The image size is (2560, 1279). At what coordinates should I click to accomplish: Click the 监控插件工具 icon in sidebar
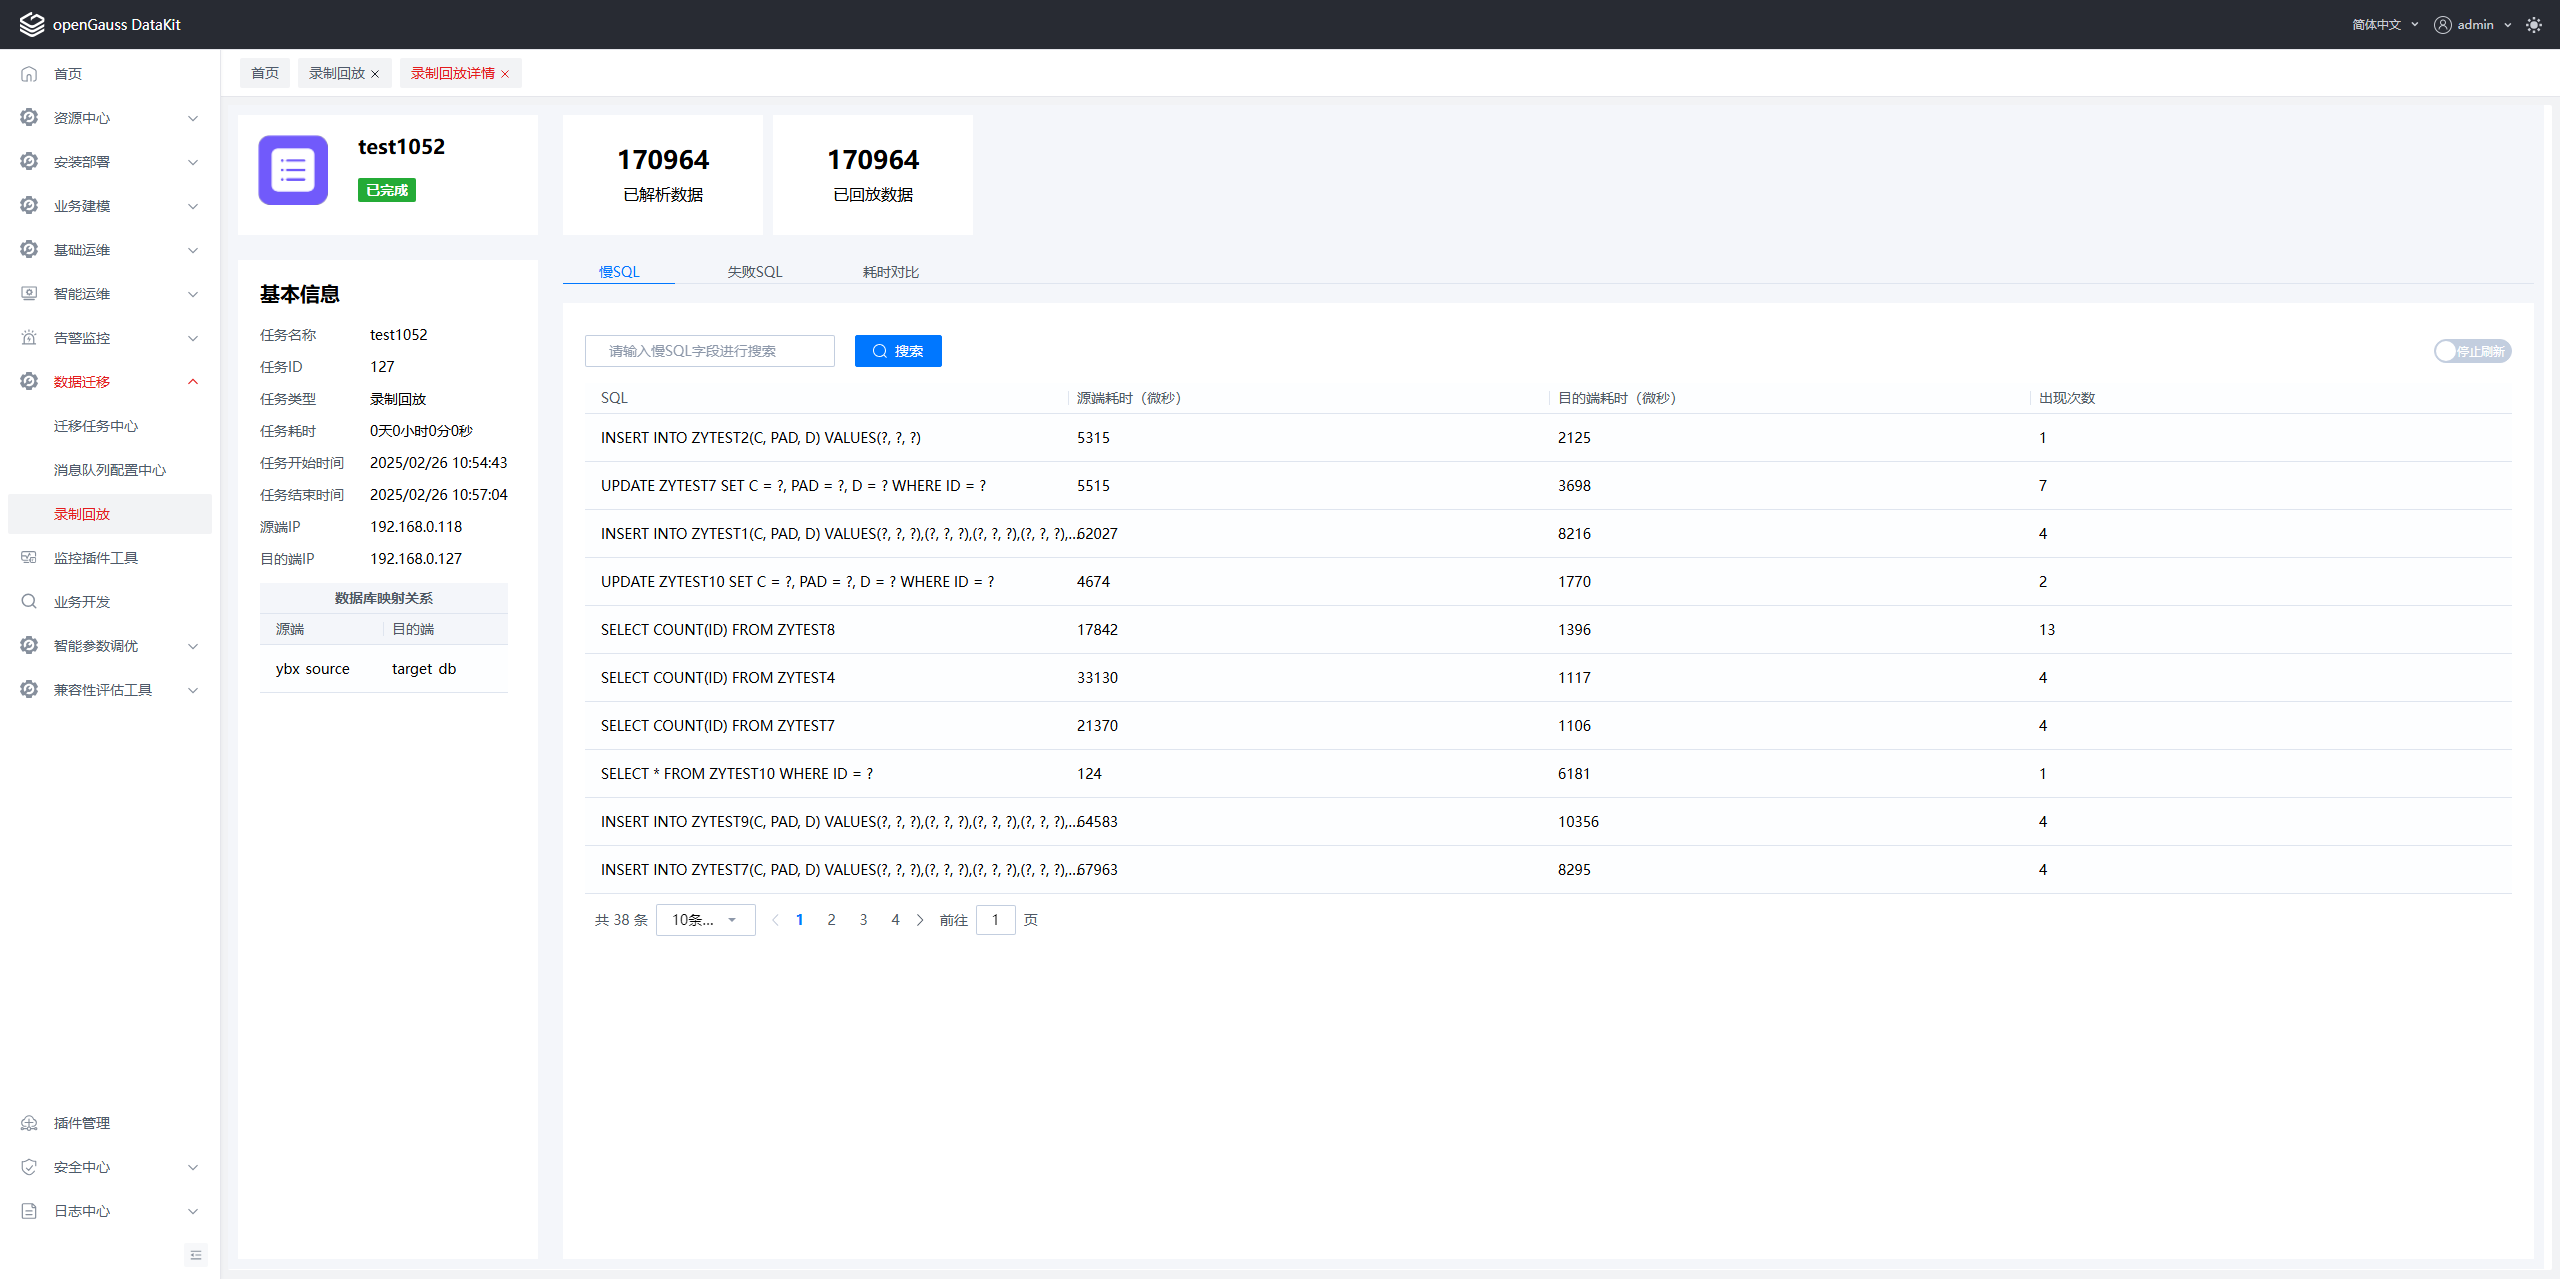tap(29, 558)
